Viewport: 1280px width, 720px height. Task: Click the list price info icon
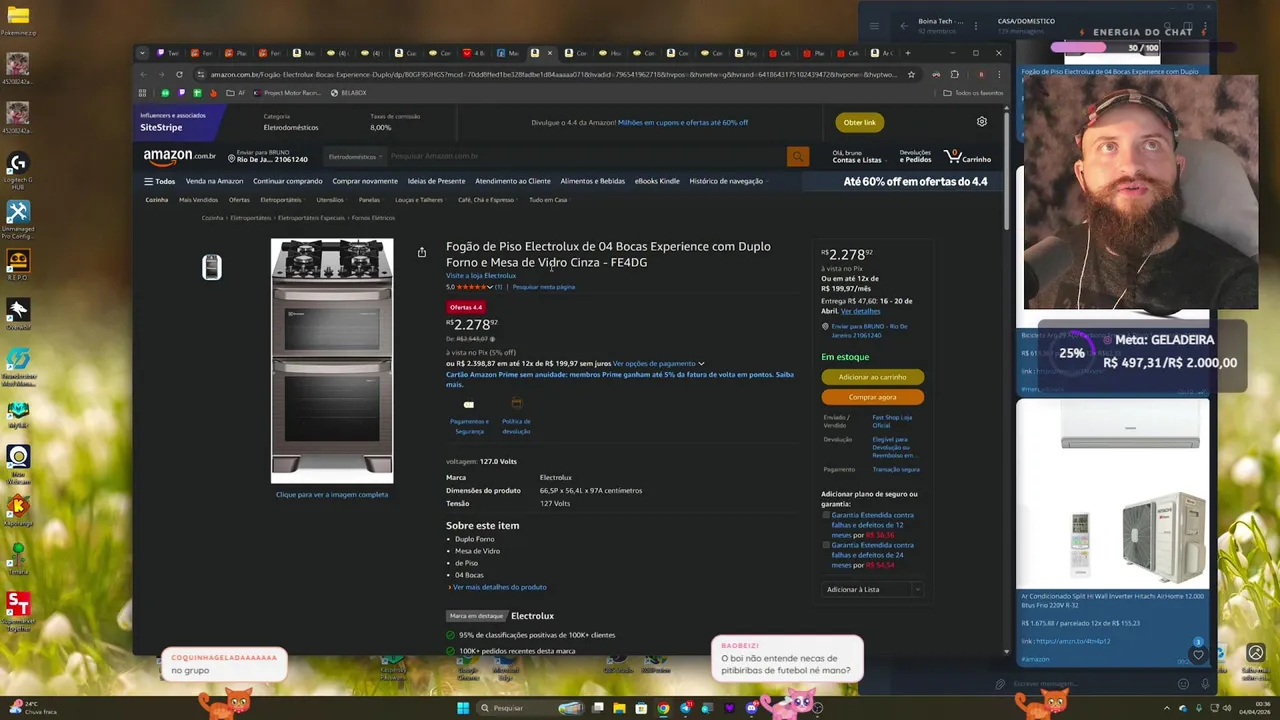coord(492,339)
